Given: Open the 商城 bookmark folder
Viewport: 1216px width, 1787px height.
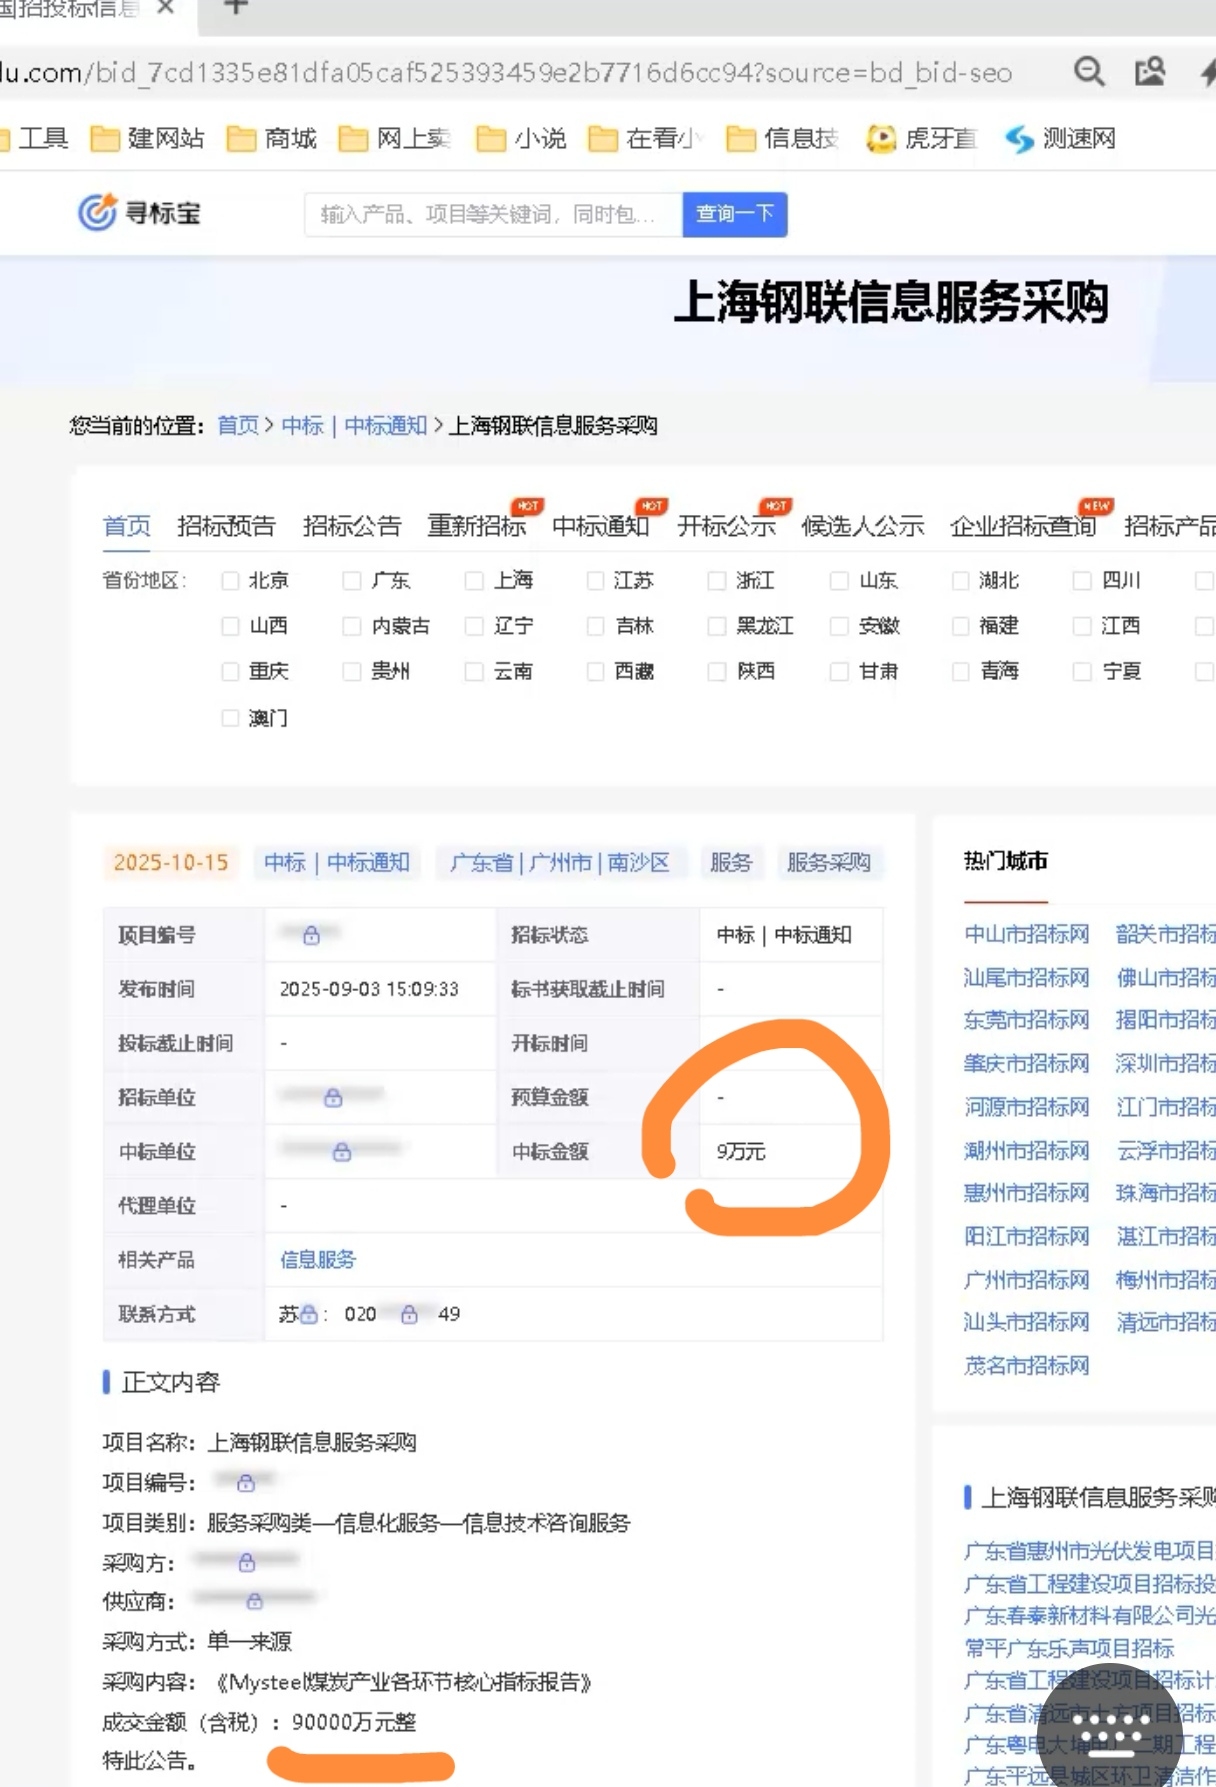Looking at the screenshot, I should click(x=272, y=138).
